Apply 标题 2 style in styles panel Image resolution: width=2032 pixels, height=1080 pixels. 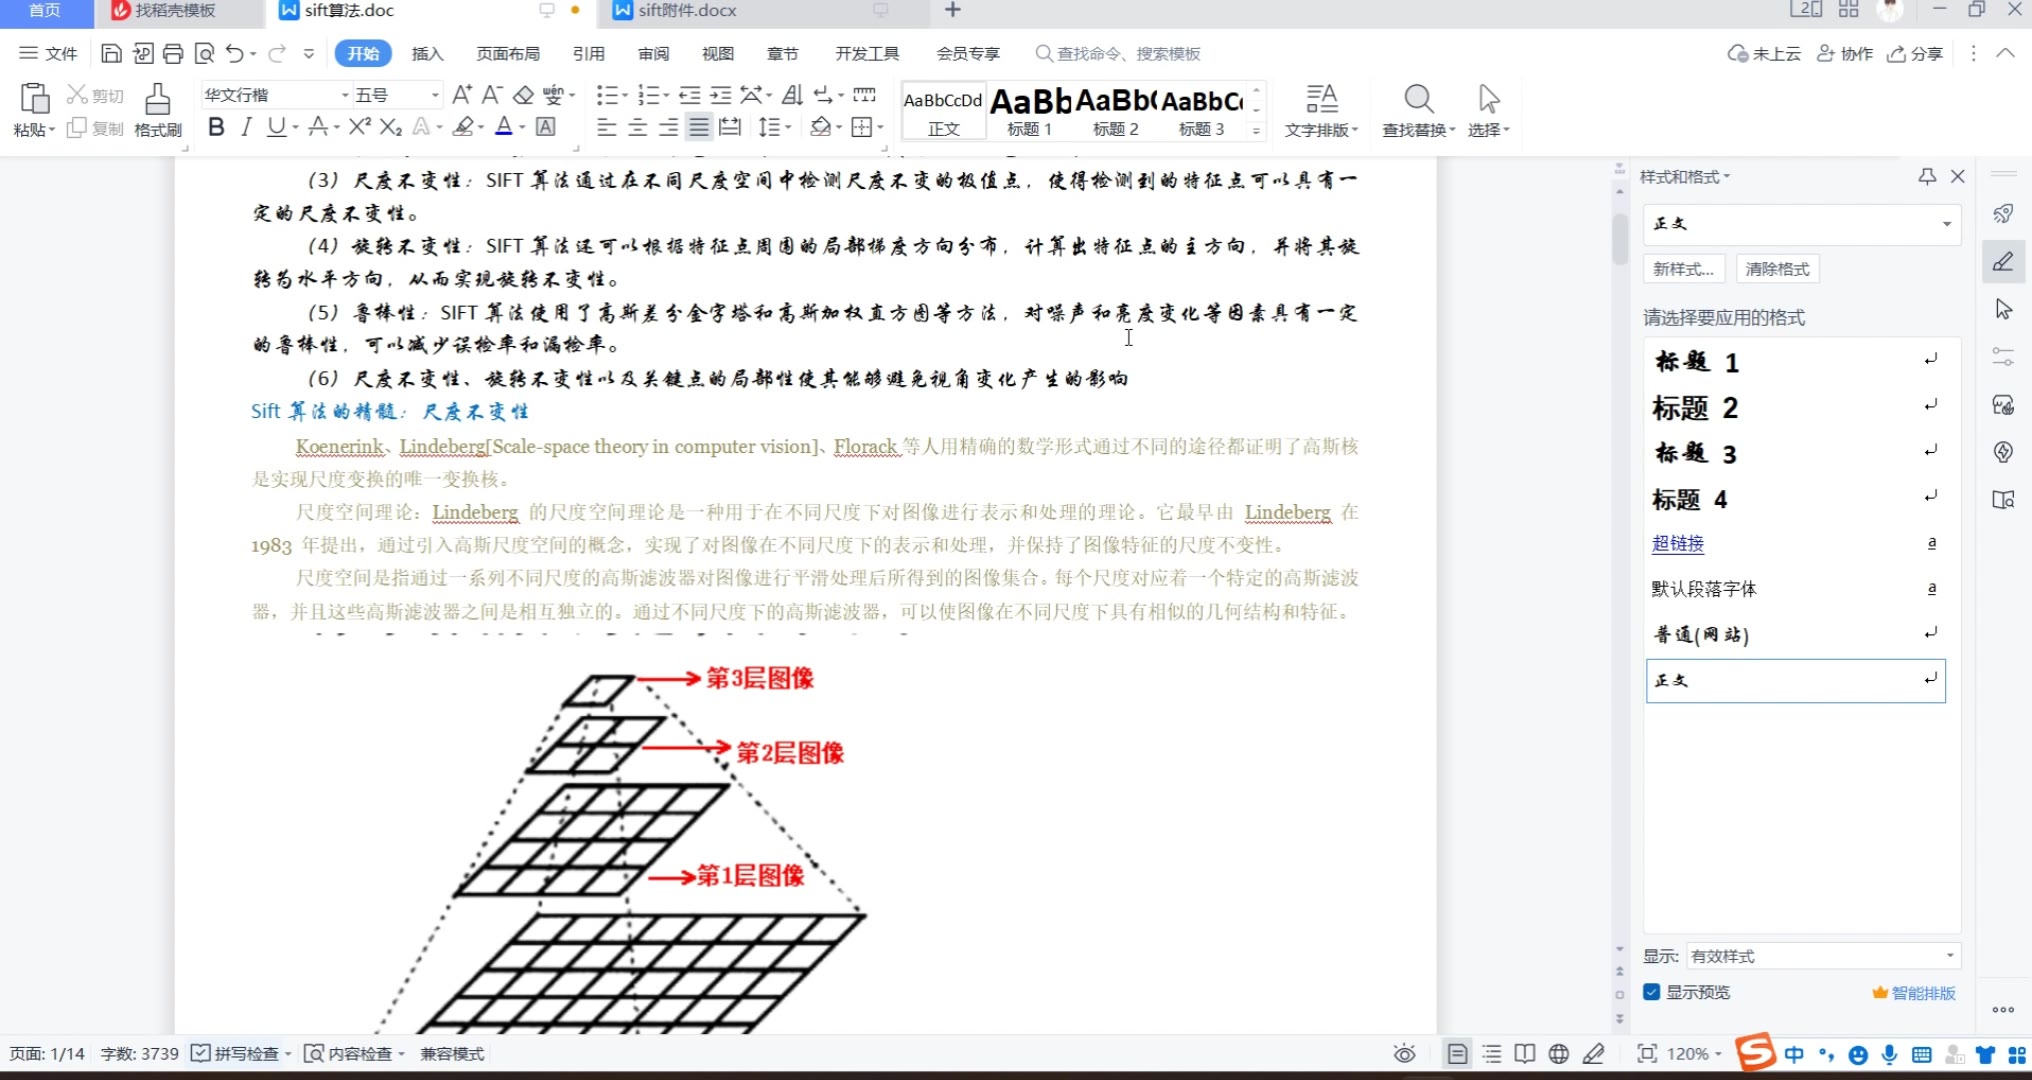click(1695, 407)
